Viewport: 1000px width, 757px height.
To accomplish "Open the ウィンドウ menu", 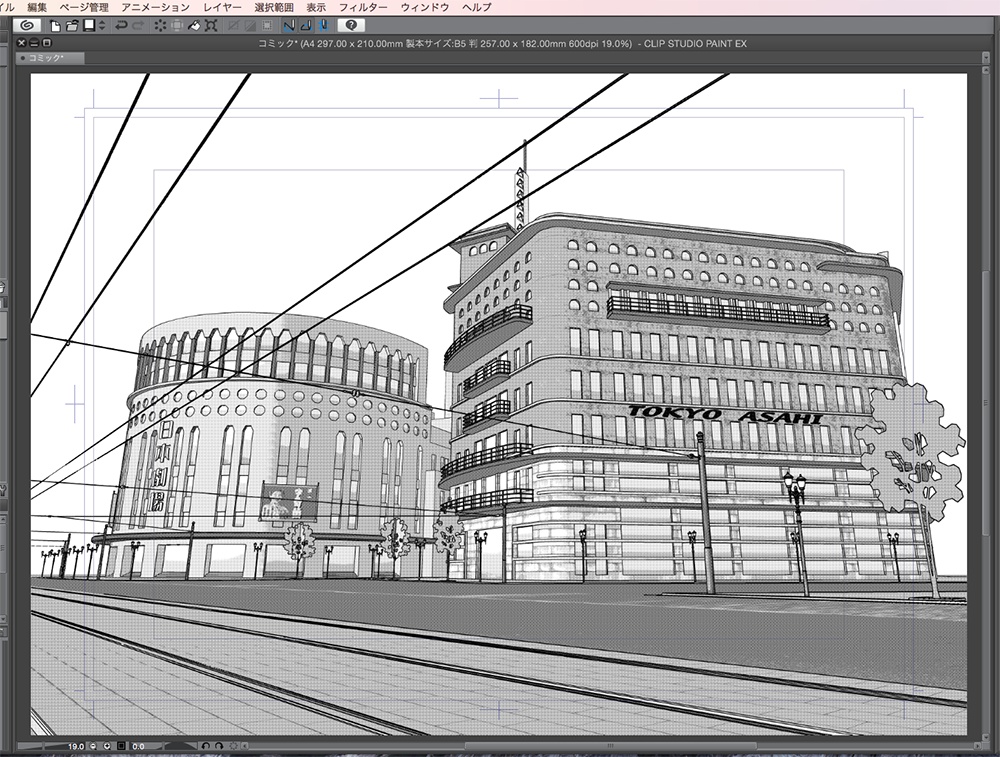I will pos(425,7).
